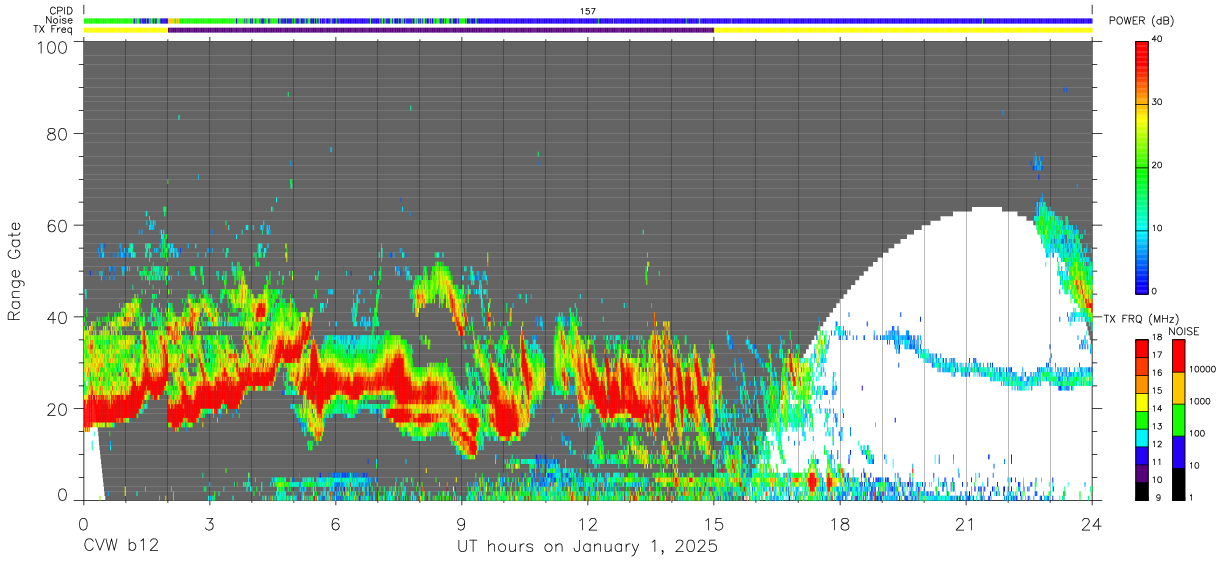
Task: Click the '14' label on the TX FRQ scale
Action: [1157, 408]
